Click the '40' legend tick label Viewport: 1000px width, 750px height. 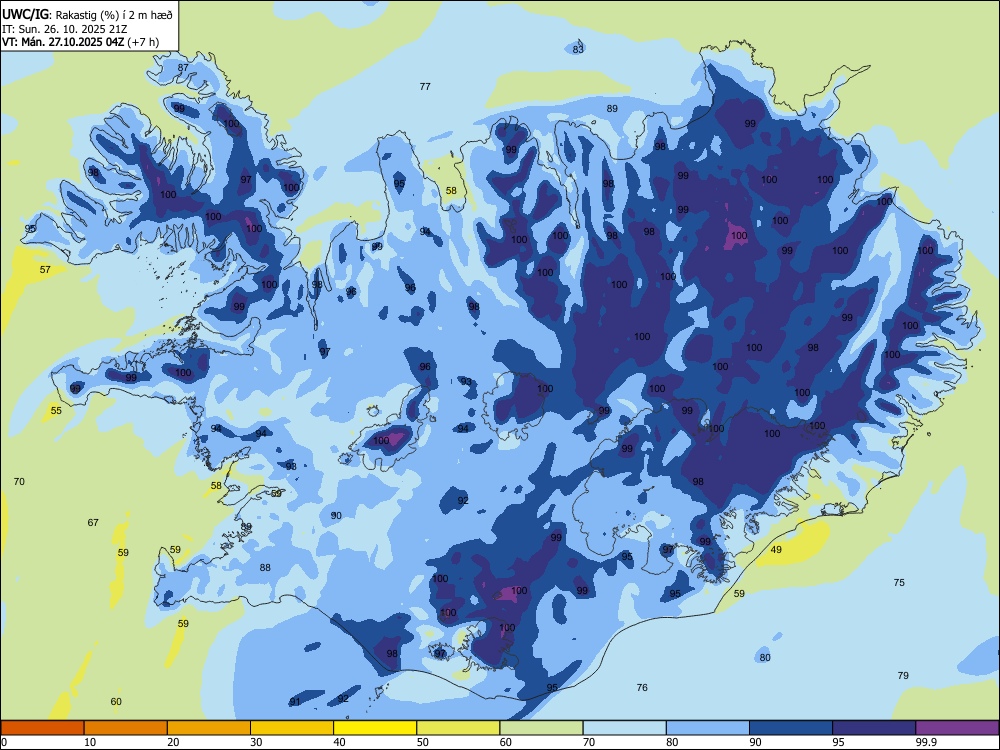click(339, 742)
